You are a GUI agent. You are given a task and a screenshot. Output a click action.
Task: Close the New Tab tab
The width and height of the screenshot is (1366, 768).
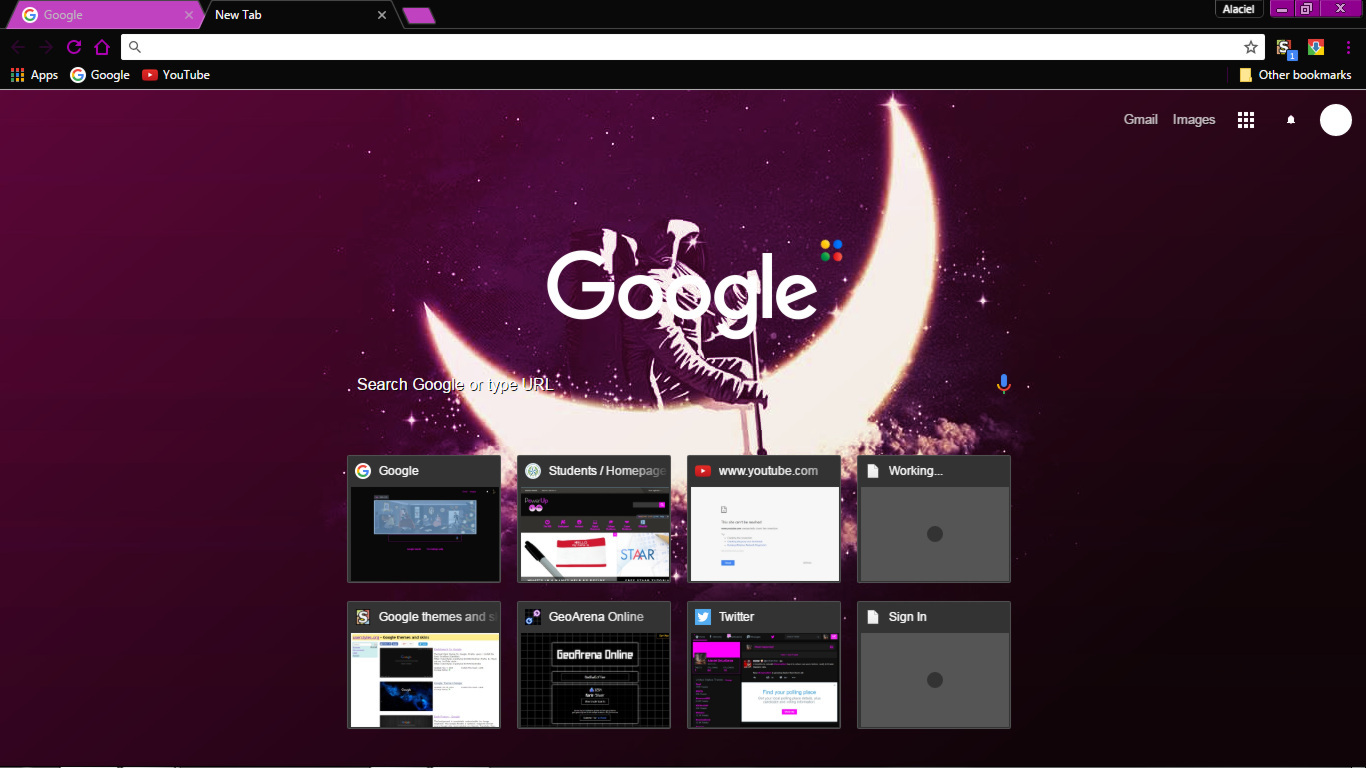click(381, 15)
